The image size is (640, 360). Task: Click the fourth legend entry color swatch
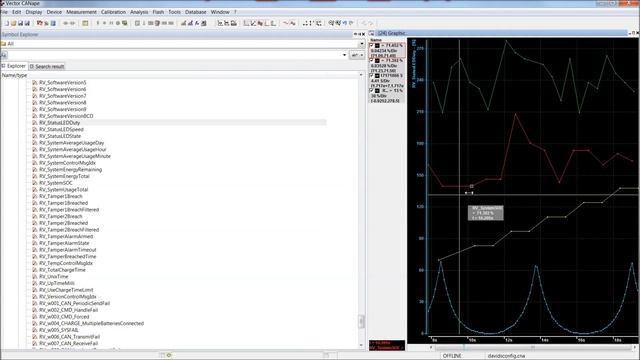pyautogui.click(x=377, y=91)
